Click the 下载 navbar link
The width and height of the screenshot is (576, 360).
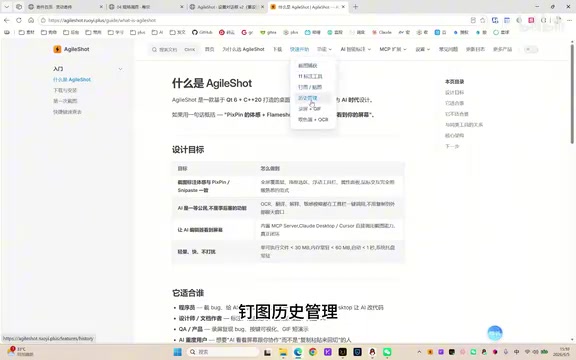click(277, 49)
